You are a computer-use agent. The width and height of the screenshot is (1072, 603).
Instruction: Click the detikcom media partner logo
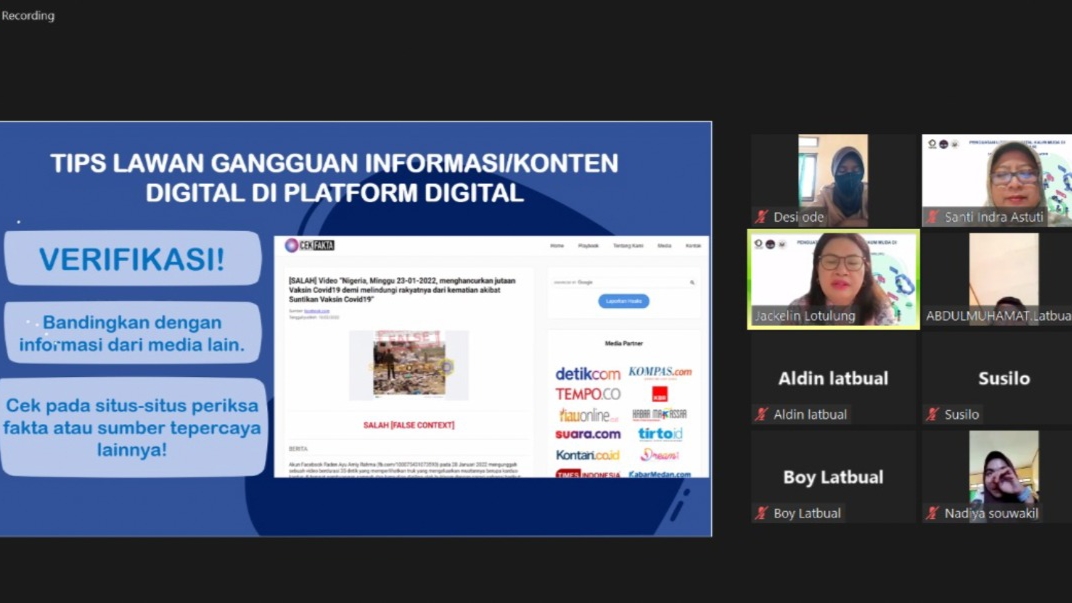pos(587,373)
